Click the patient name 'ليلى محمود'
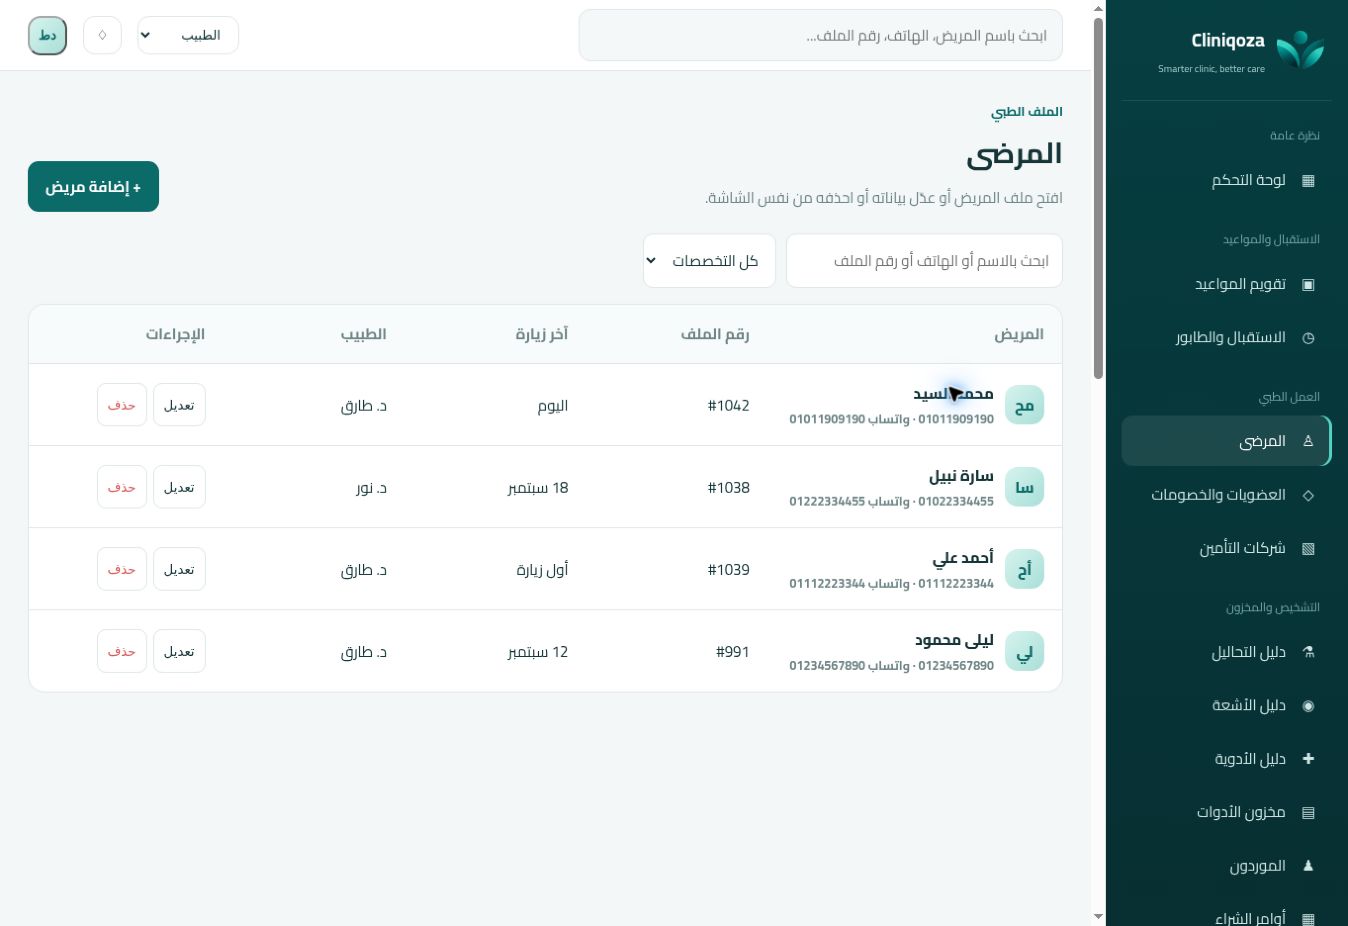The image size is (1348, 926). tap(954, 640)
